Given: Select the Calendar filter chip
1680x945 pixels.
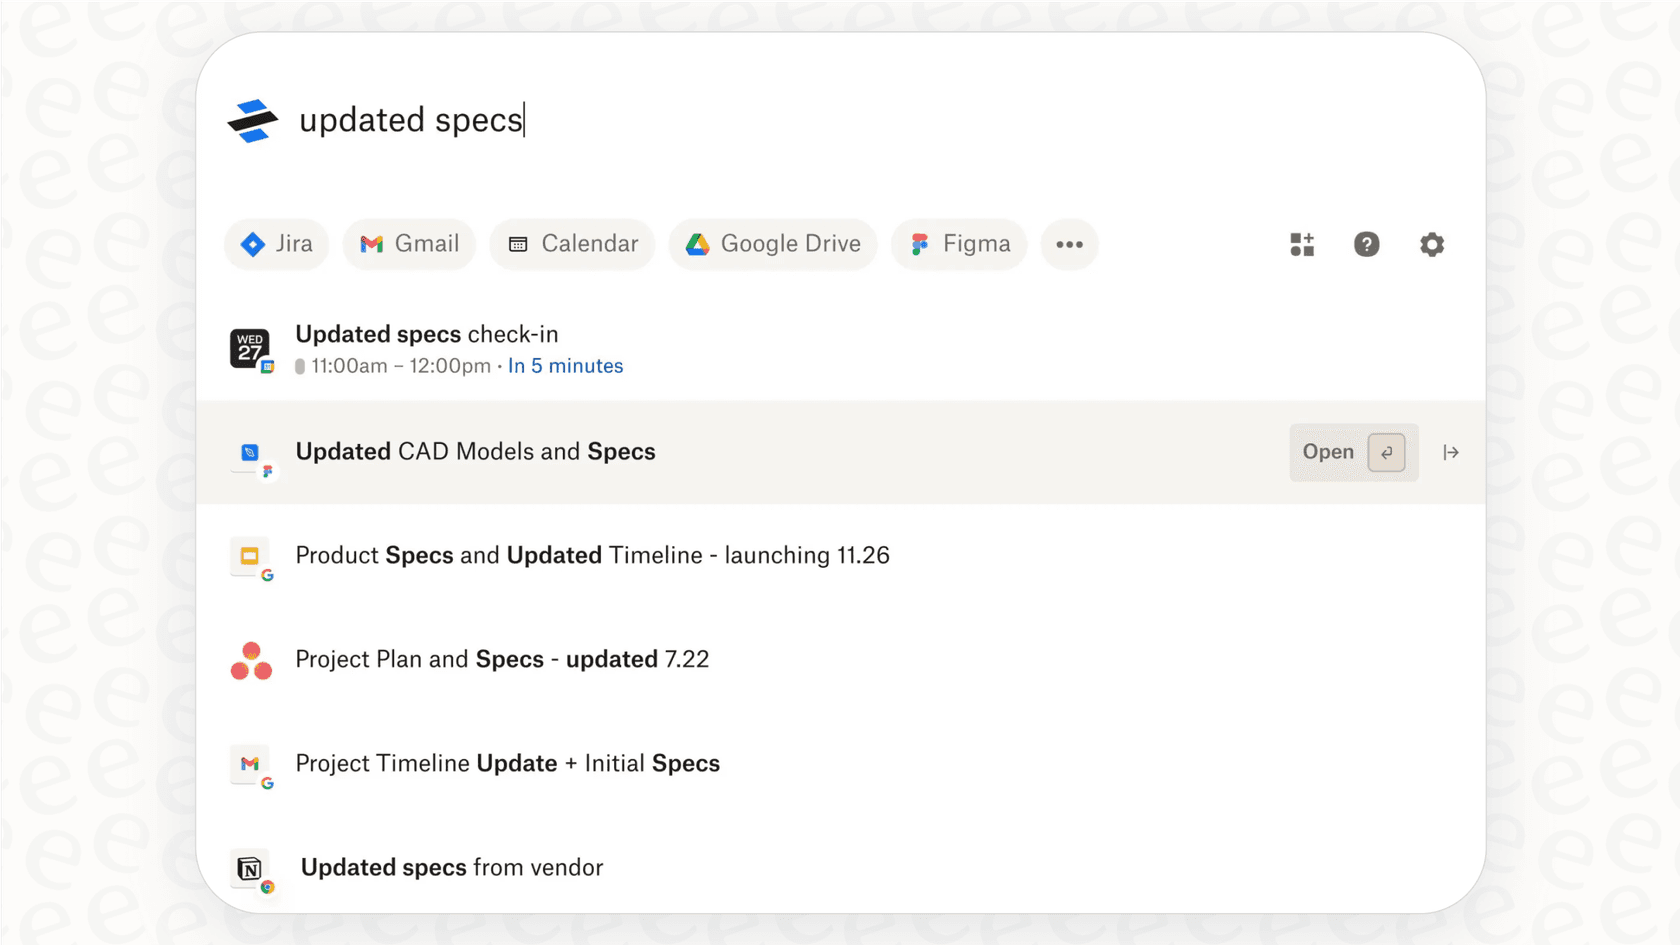Looking at the screenshot, I should pos(571,244).
